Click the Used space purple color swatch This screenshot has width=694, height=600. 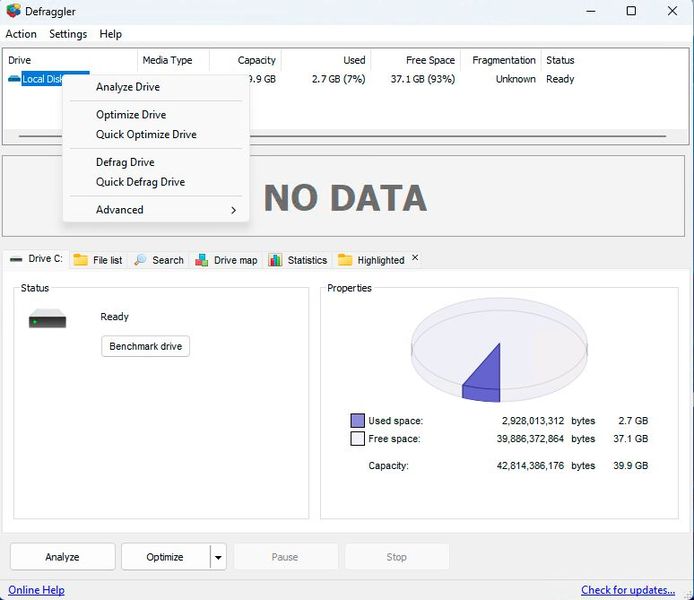click(358, 421)
